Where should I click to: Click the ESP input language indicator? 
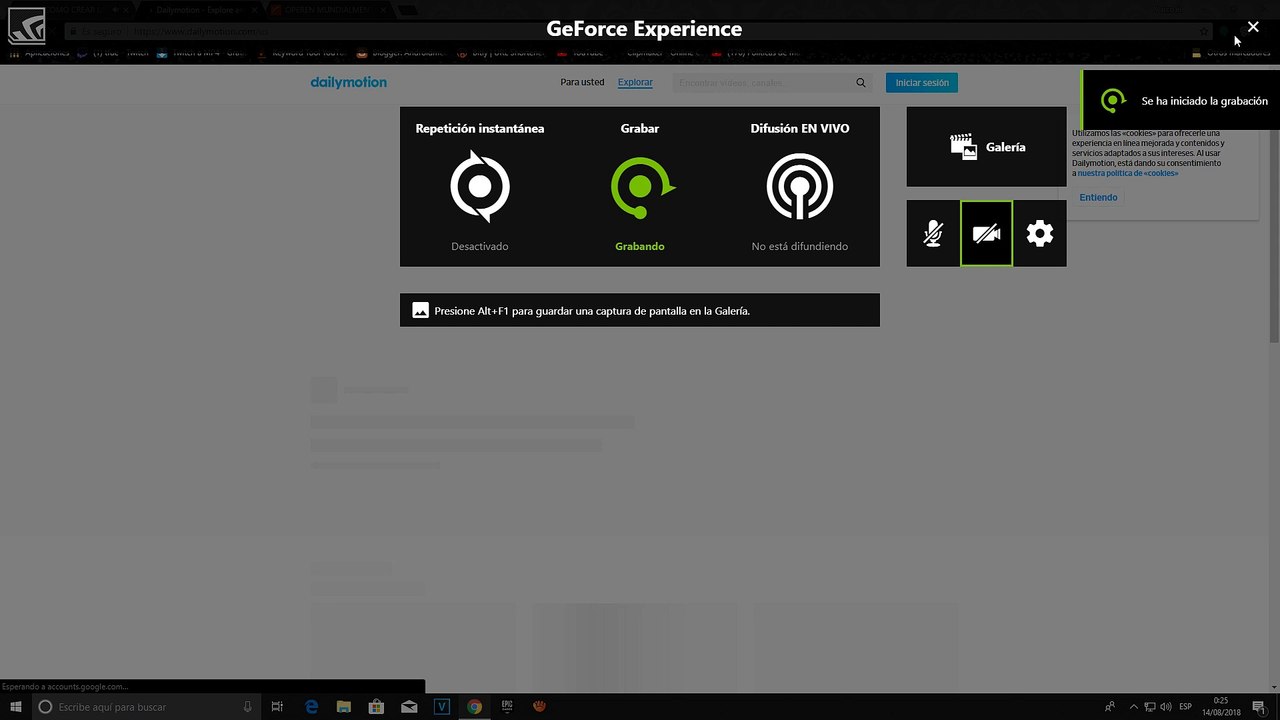[1185, 707]
